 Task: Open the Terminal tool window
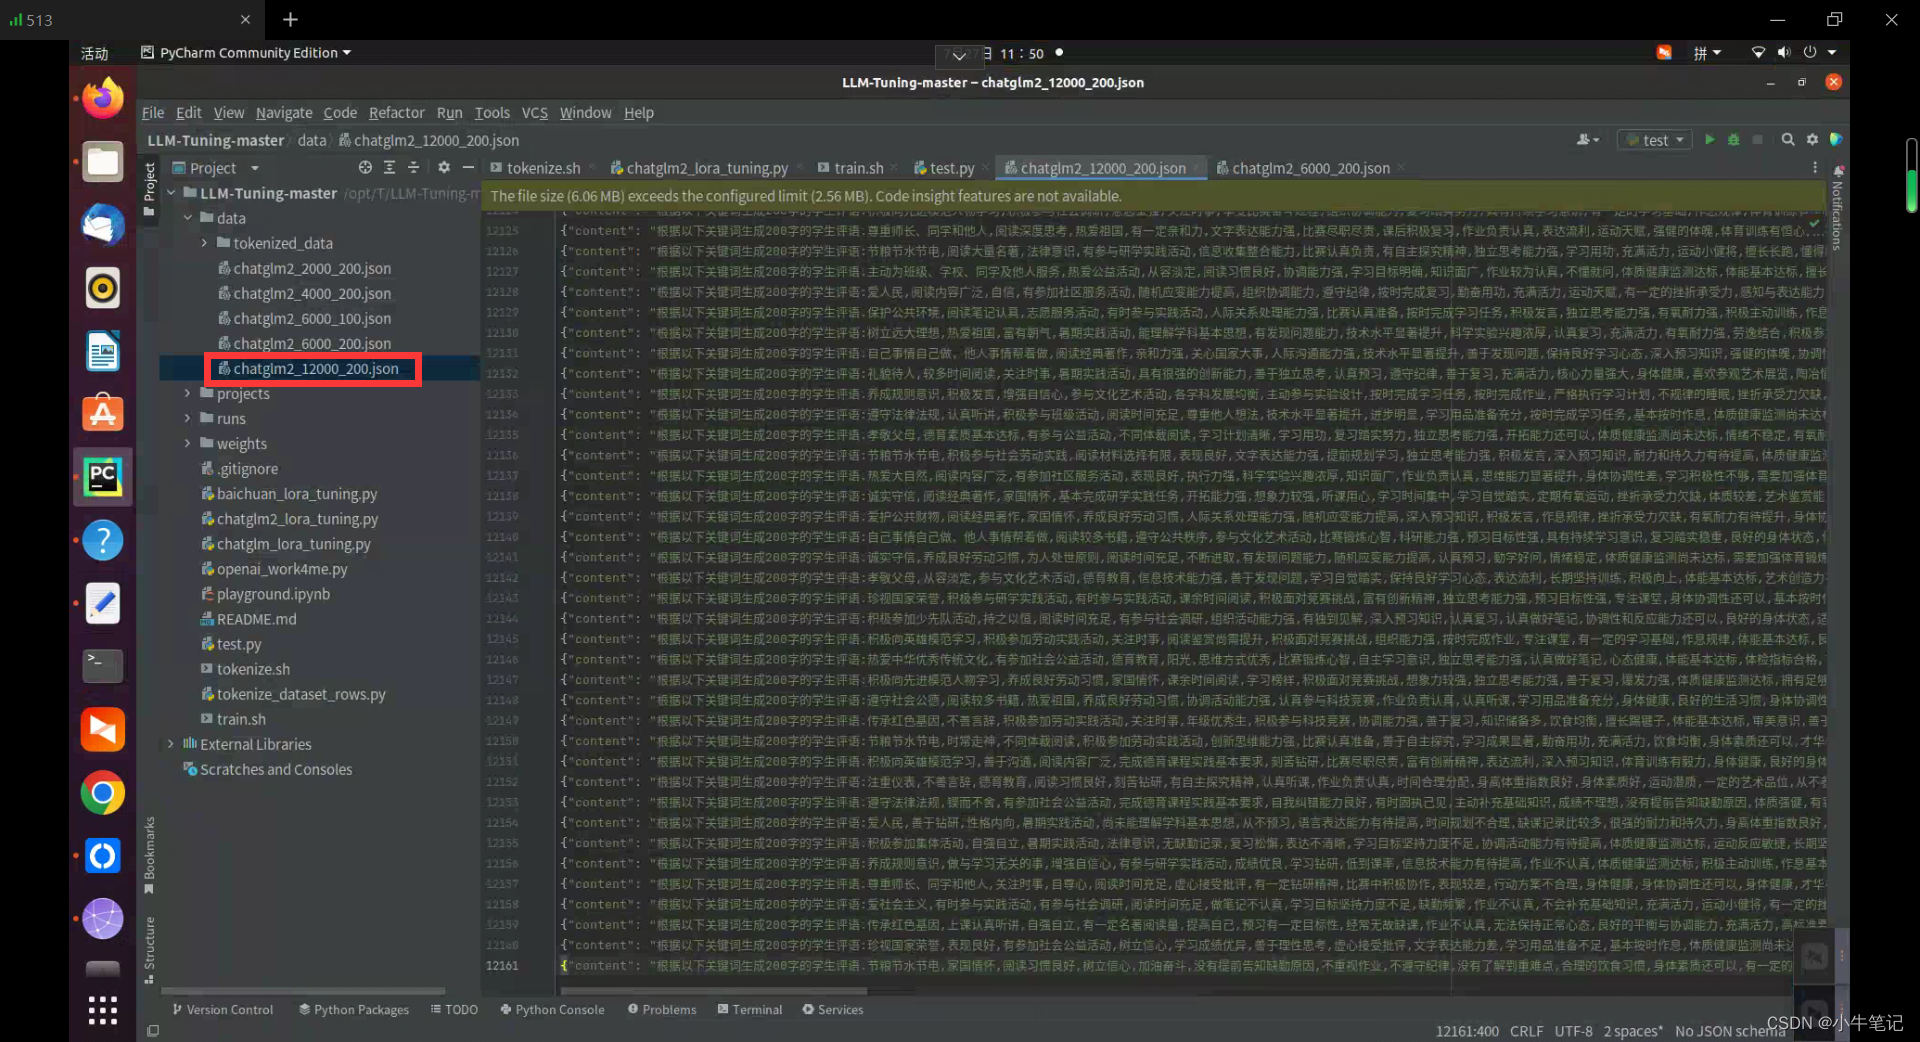[750, 1009]
